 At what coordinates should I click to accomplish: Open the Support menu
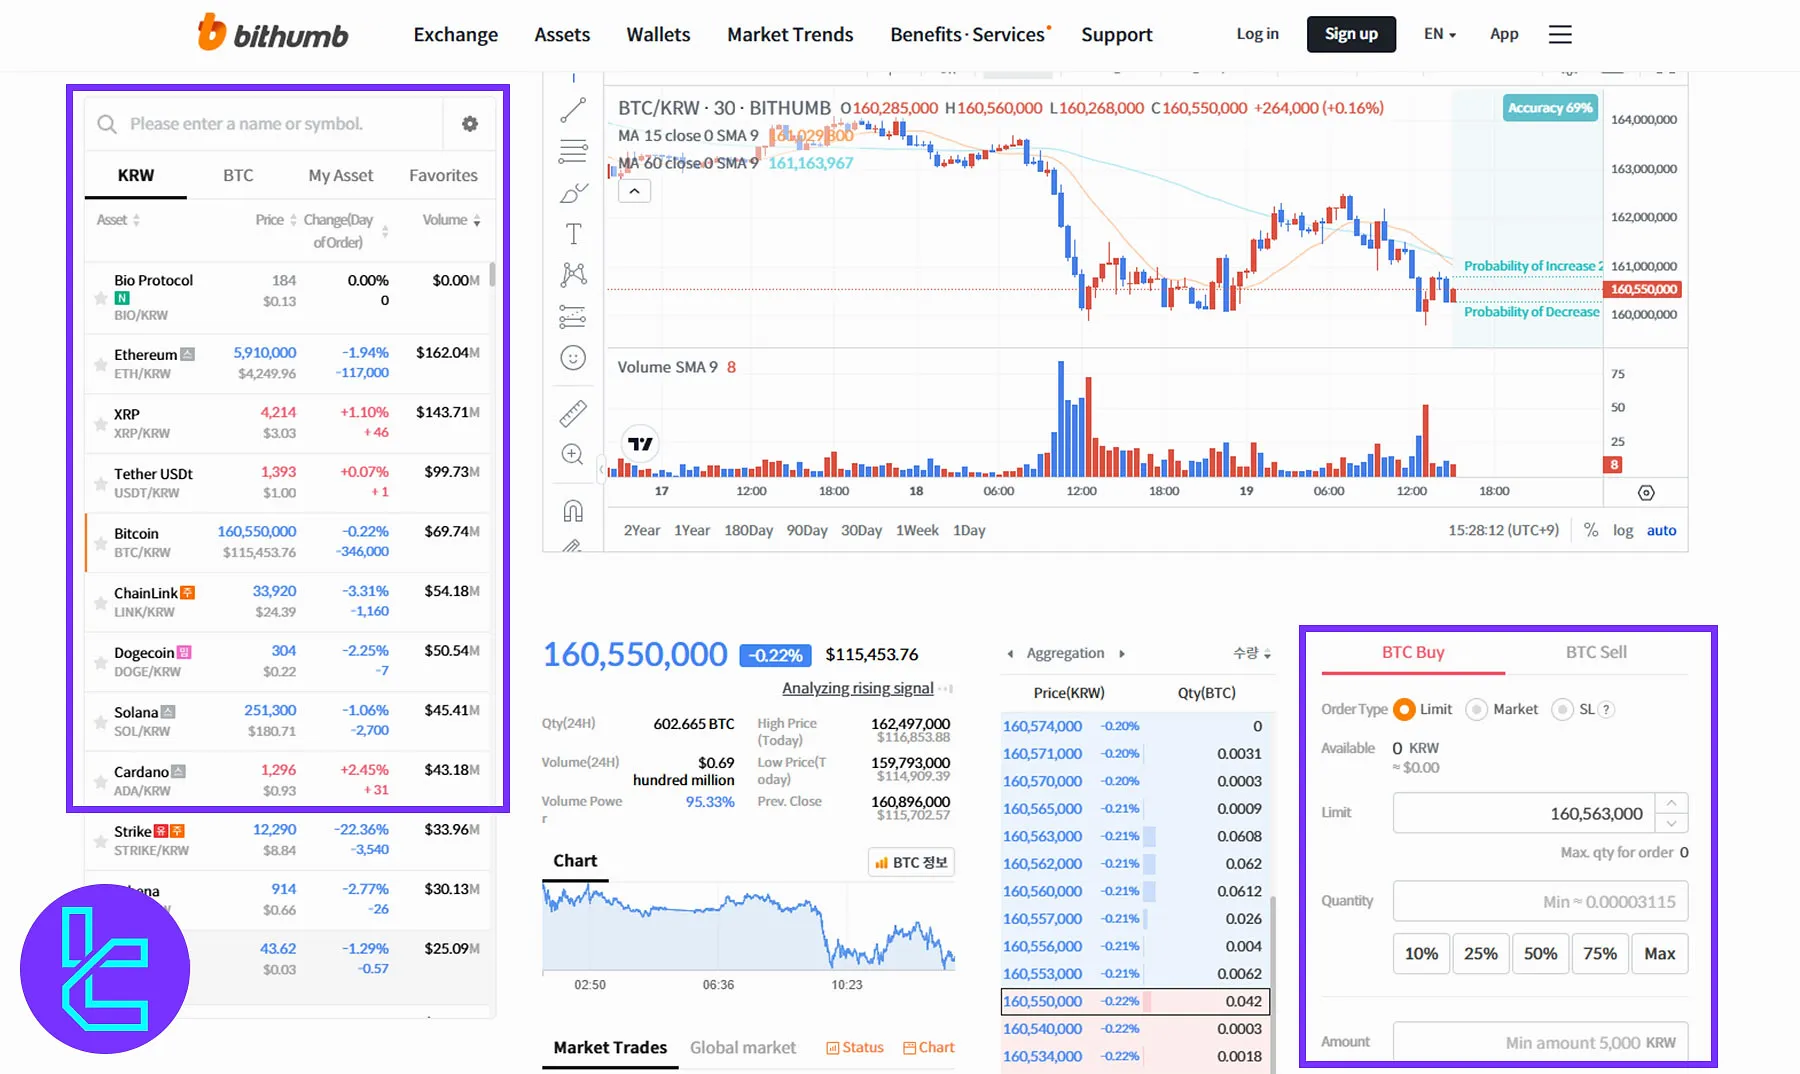(x=1117, y=34)
